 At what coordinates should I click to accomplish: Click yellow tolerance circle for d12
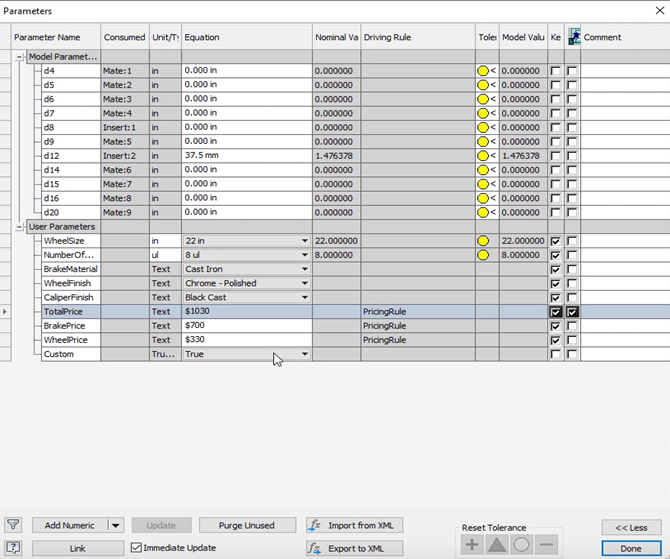[x=483, y=156]
